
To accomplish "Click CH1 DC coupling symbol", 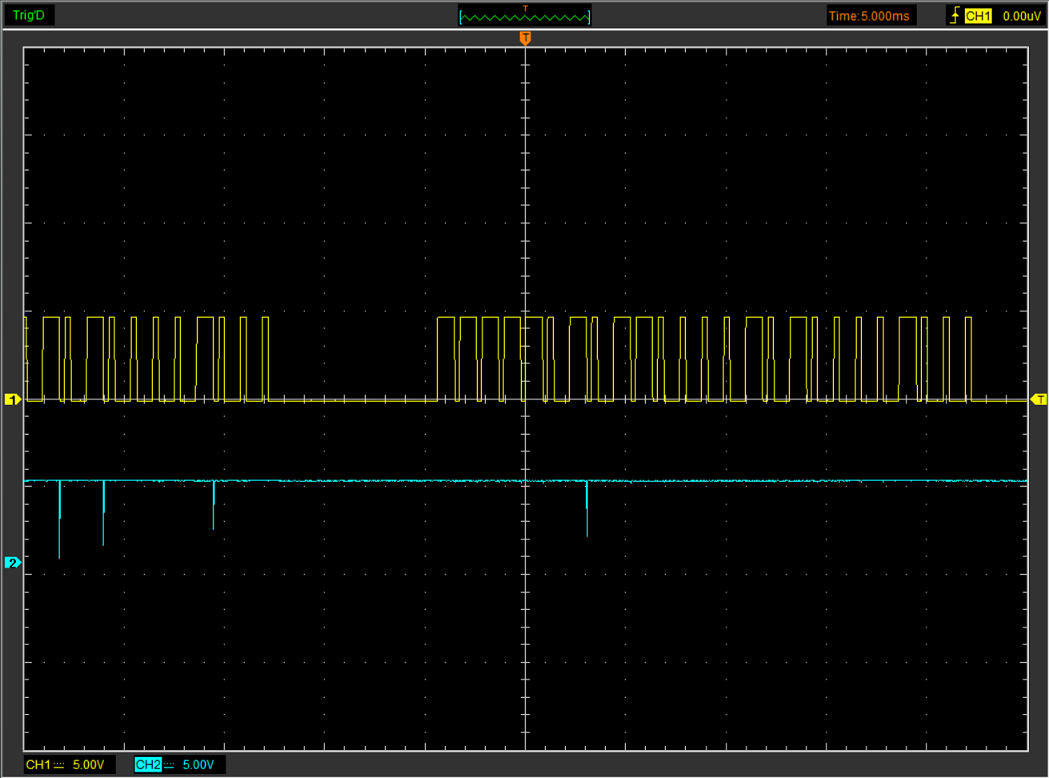I will (x=59, y=765).
